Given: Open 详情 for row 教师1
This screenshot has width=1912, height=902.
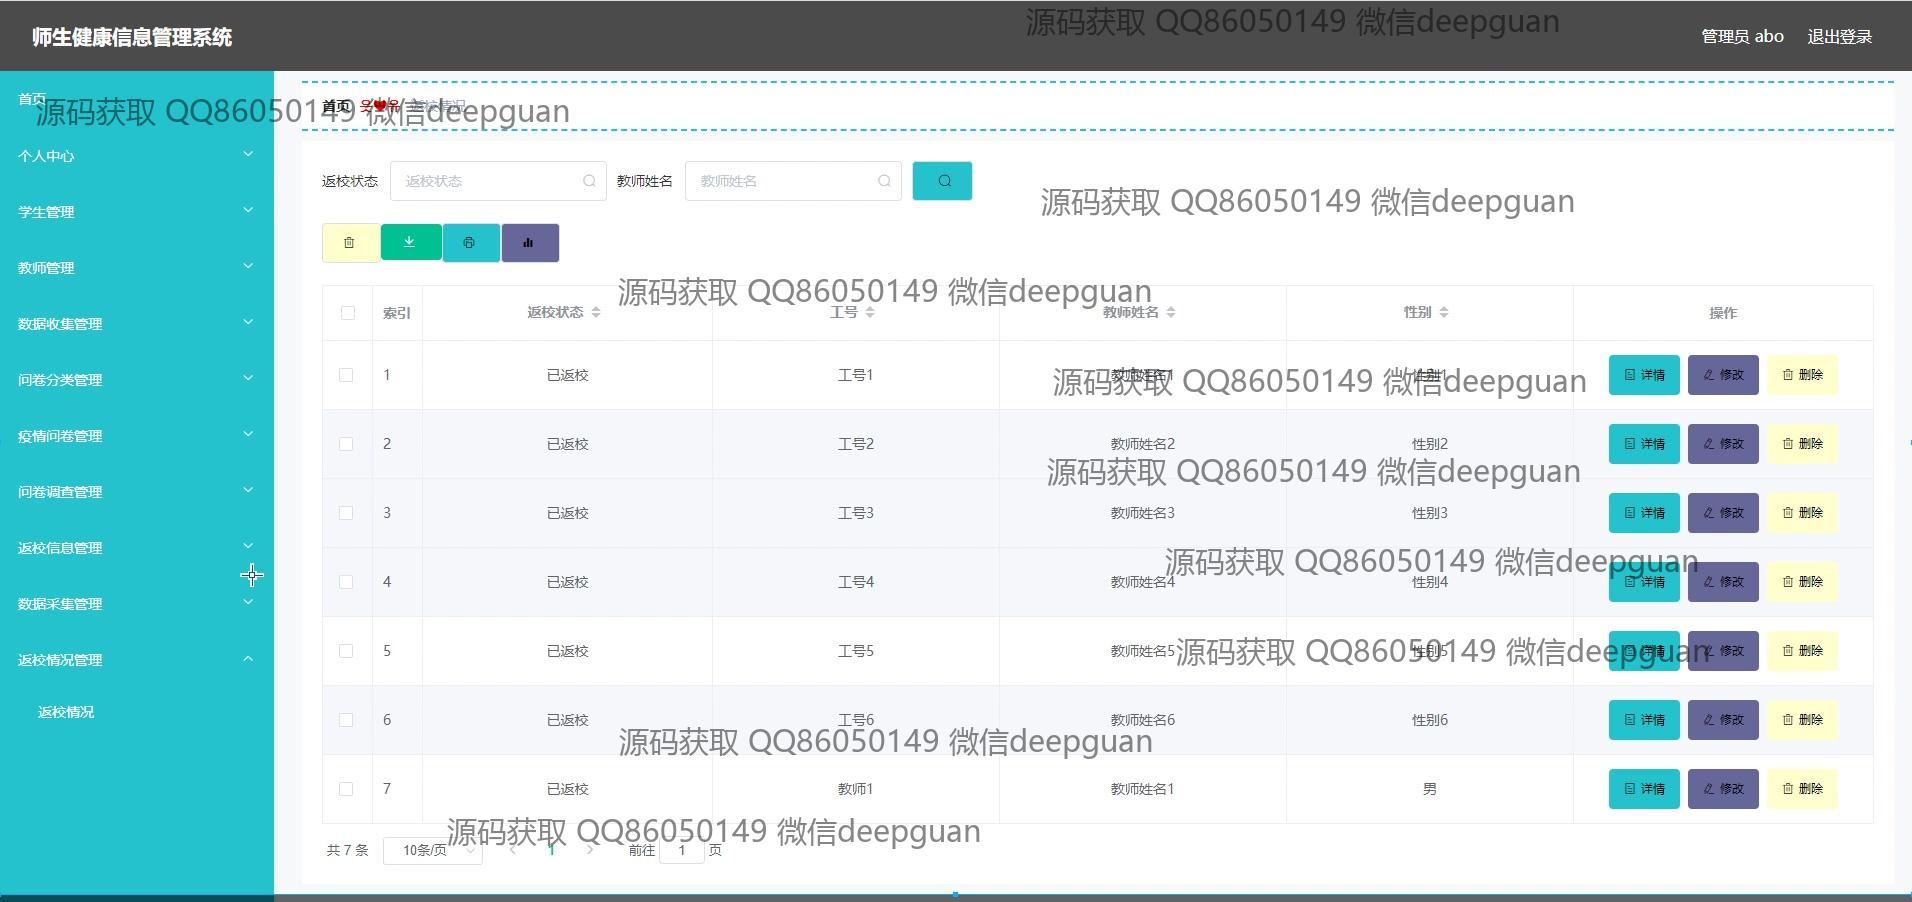Looking at the screenshot, I should pos(1644,789).
